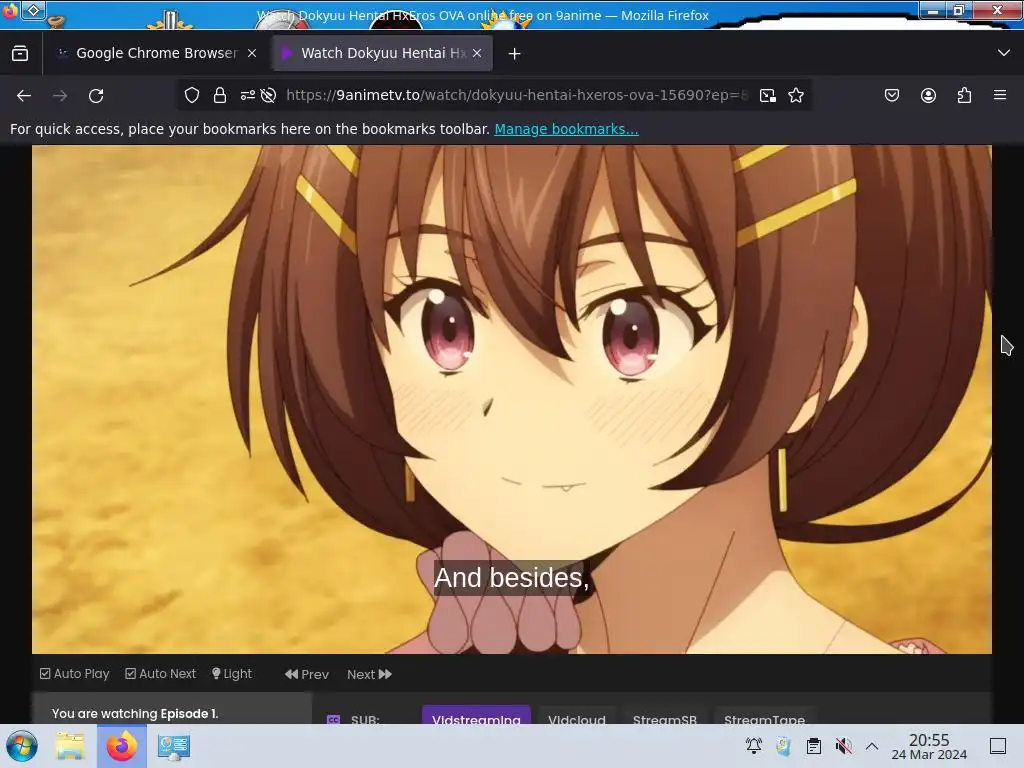Open the window menu icon in titlebar
The width and height of the screenshot is (1024, 768).
[33, 10]
